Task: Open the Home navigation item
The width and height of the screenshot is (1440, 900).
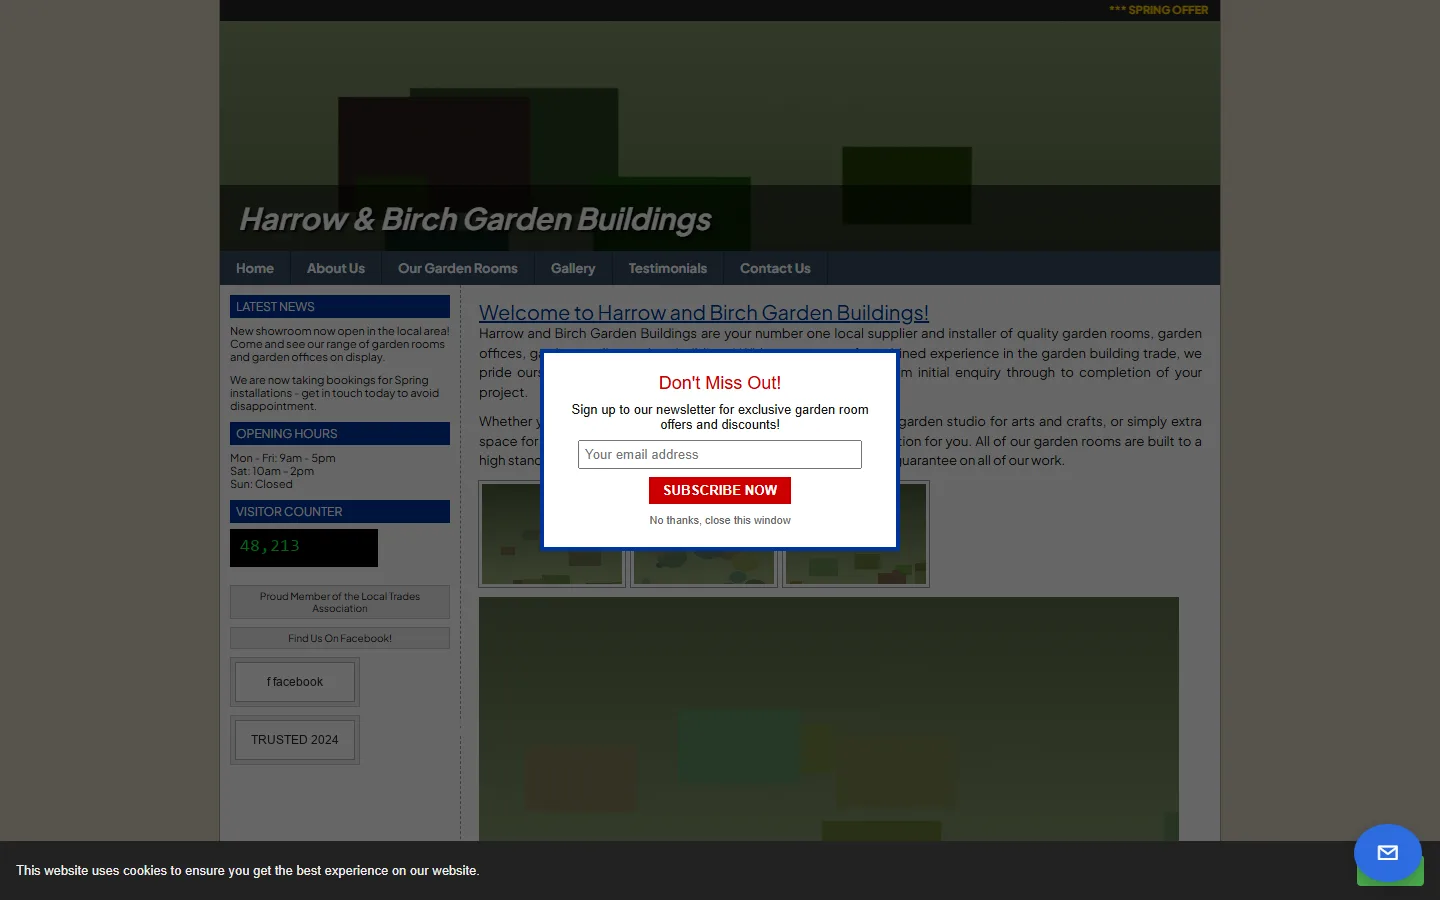Action: point(255,268)
